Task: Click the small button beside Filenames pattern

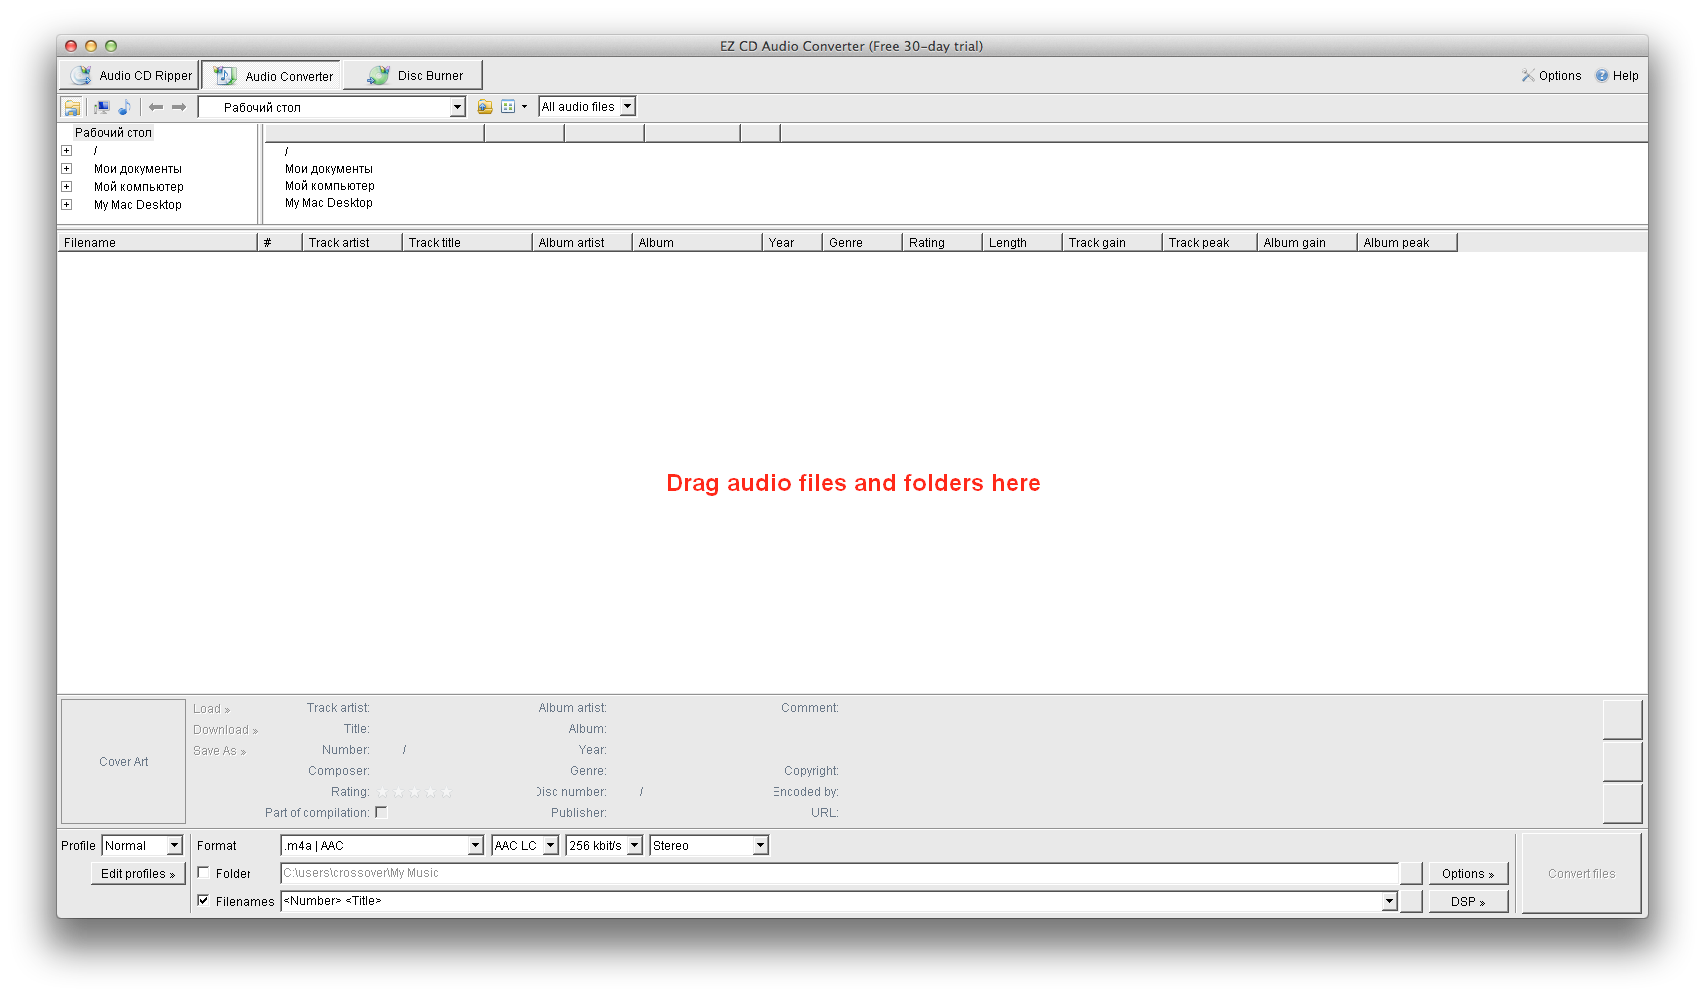Action: [1411, 901]
